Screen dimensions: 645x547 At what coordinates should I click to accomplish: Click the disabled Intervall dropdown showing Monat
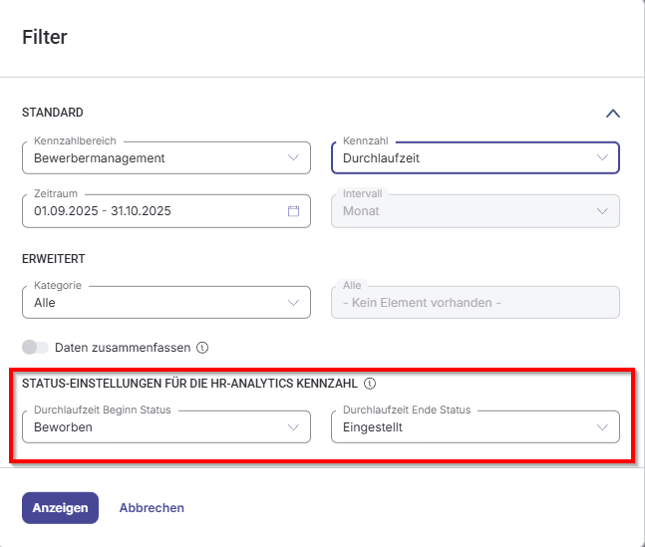pos(474,211)
